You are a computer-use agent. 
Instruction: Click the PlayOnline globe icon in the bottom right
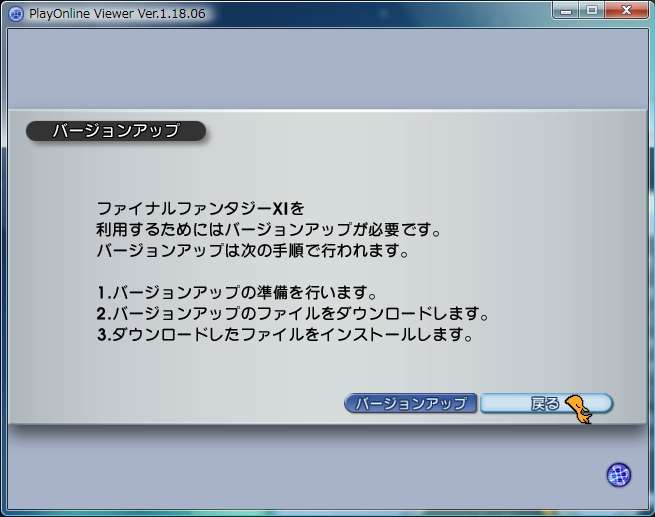coord(619,475)
